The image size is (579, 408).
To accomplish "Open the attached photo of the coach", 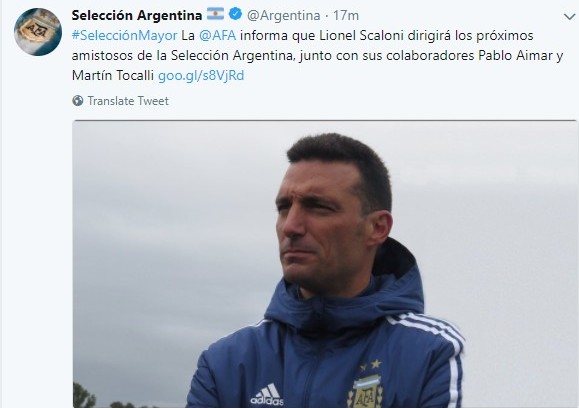I will [x=325, y=264].
